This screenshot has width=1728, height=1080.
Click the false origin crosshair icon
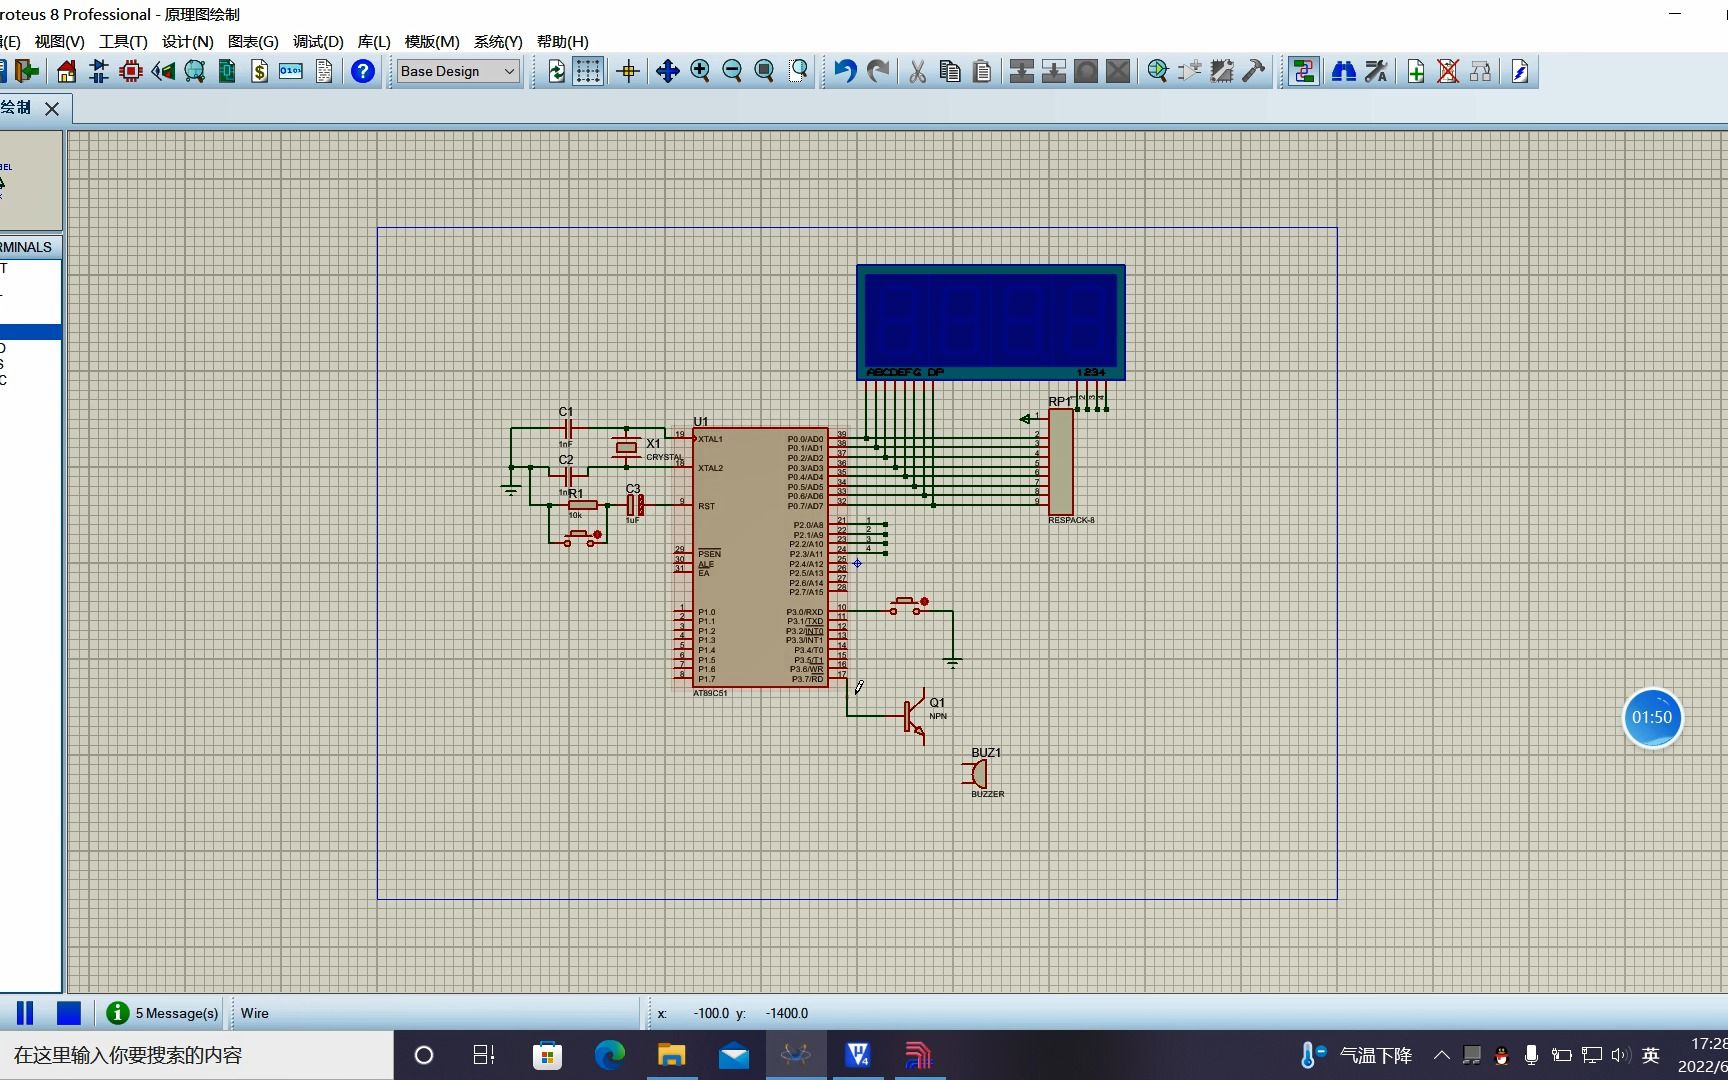pos(628,71)
